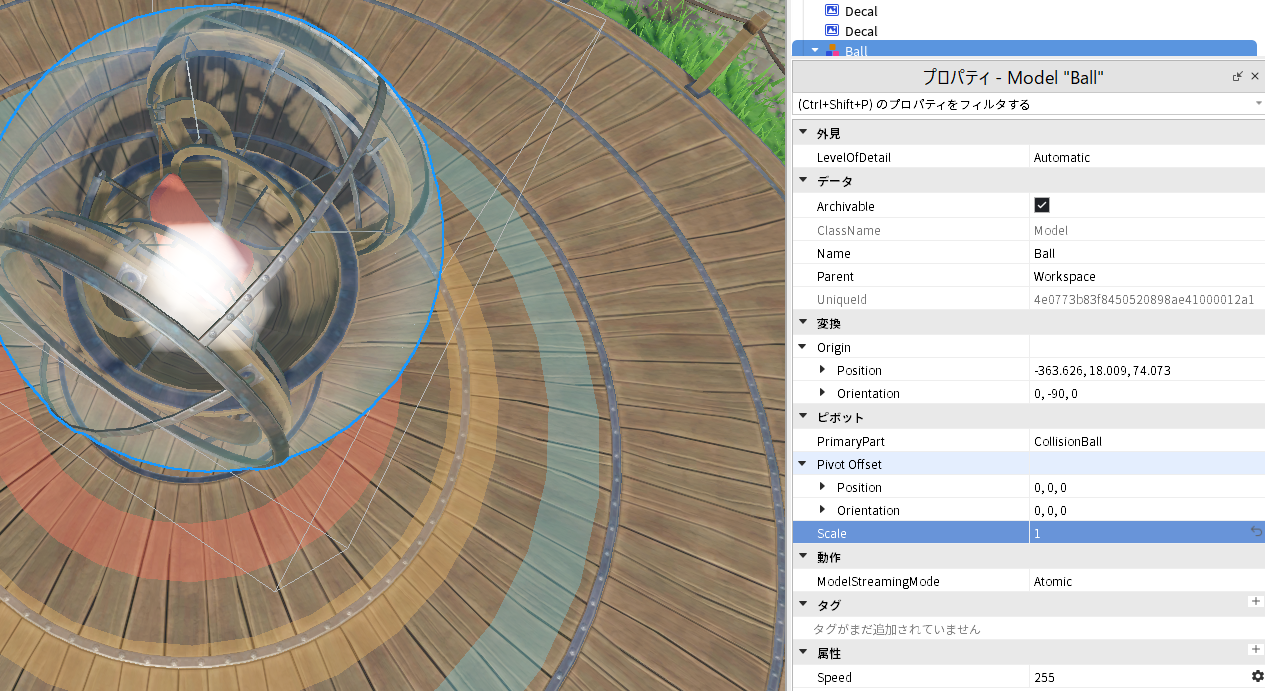Collapse the ピボット section
Screen dimensions: 1265x691
click(x=802, y=417)
